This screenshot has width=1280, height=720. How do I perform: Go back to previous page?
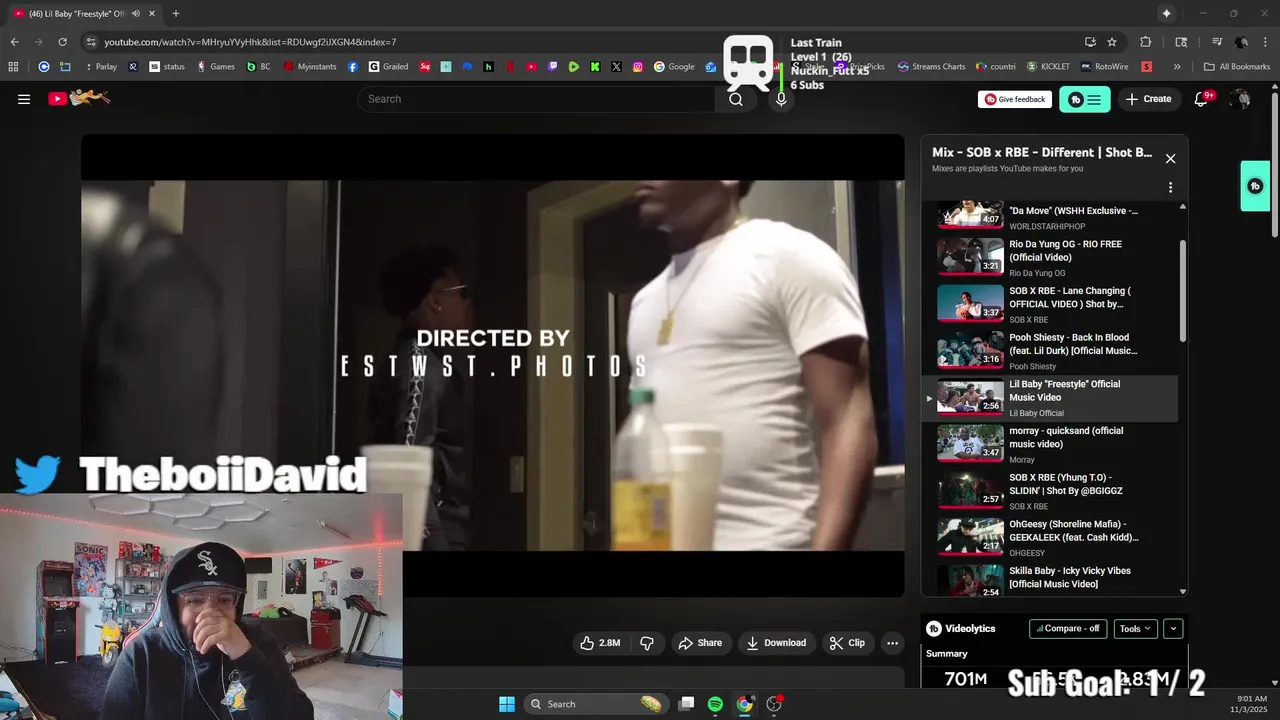14,42
